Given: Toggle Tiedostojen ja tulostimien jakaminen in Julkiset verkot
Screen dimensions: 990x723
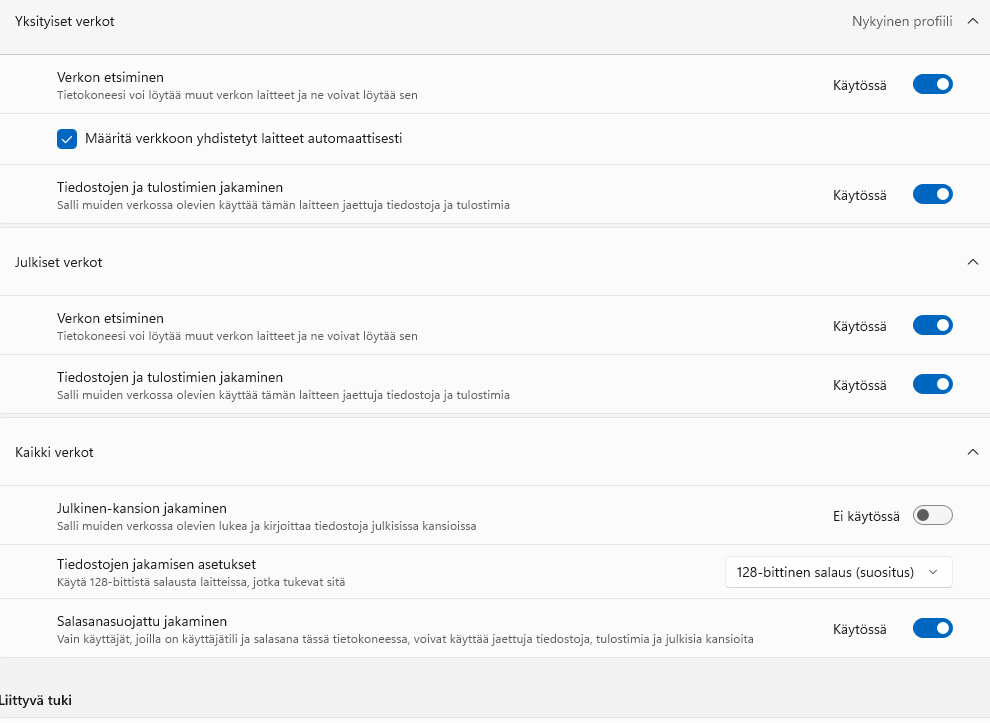Looking at the screenshot, I should click(x=932, y=385).
